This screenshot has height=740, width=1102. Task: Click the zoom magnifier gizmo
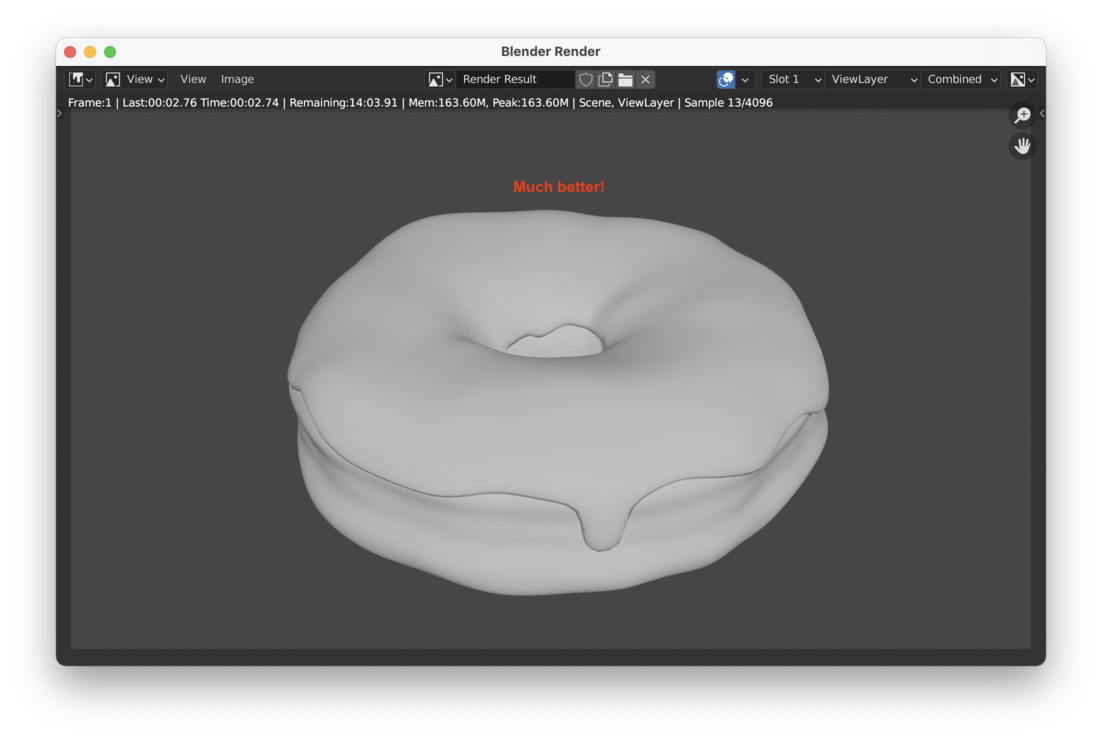(1022, 116)
